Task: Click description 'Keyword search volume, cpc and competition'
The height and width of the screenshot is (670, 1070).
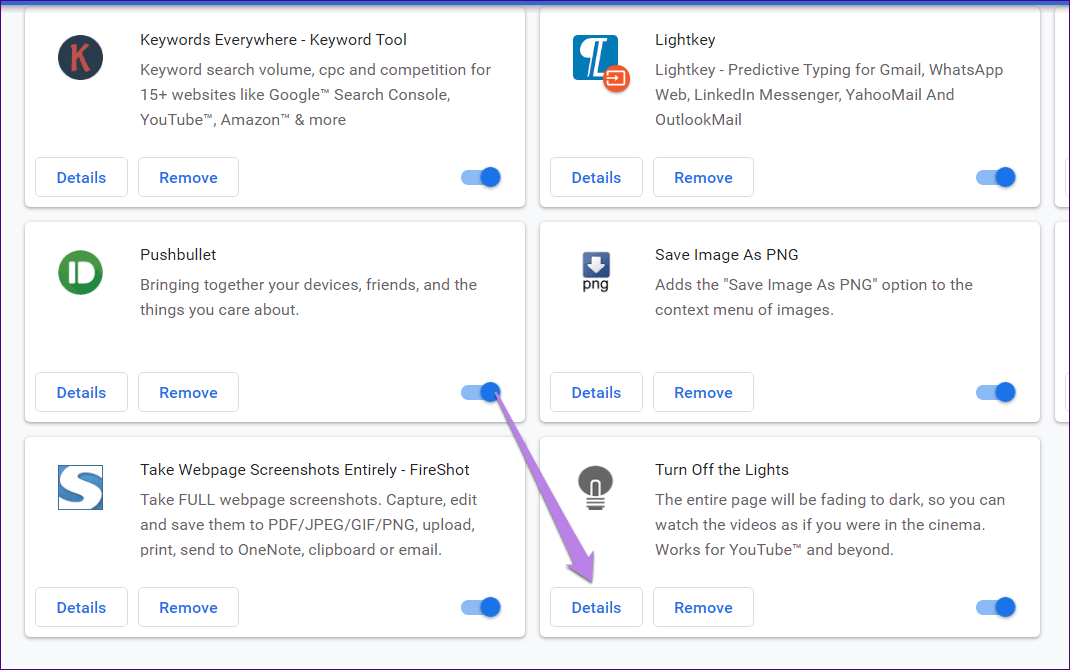Action: pos(315,95)
